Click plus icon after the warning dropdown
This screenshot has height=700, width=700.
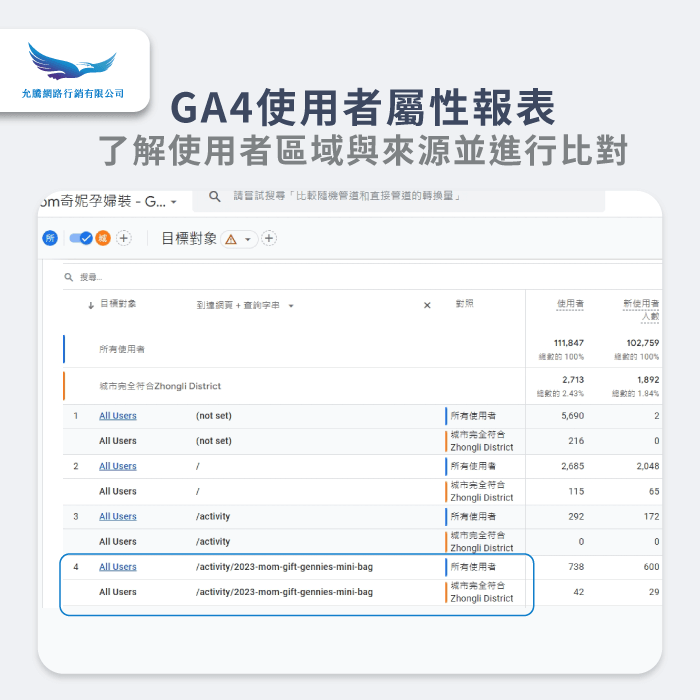(269, 238)
